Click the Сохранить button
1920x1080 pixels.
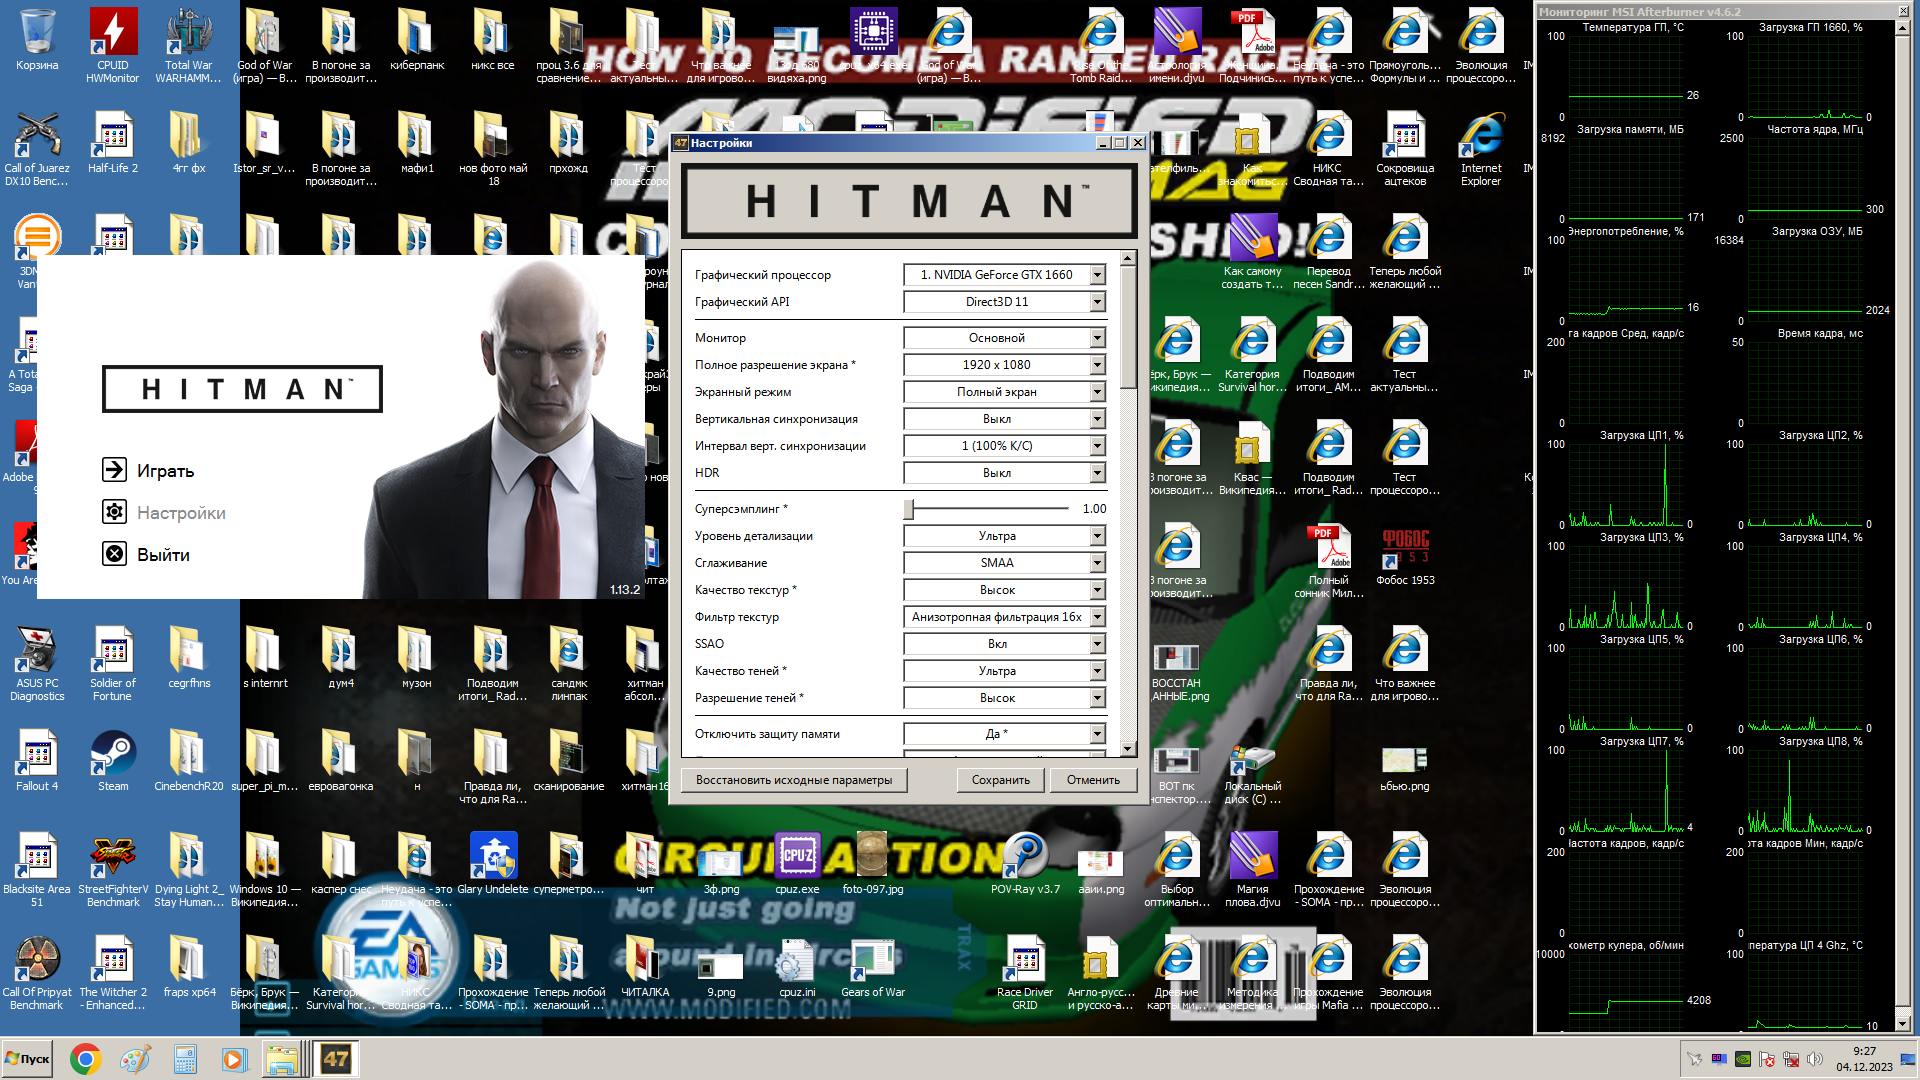1000,780
